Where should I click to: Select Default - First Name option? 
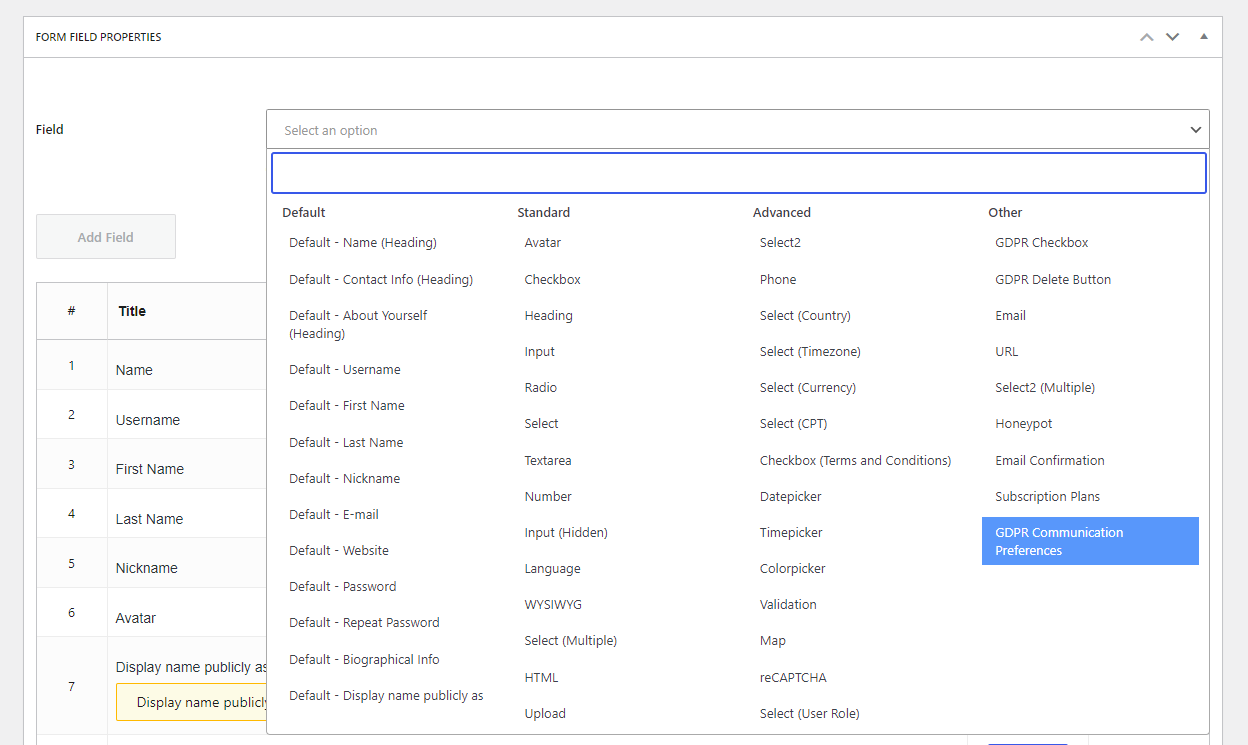pos(347,406)
